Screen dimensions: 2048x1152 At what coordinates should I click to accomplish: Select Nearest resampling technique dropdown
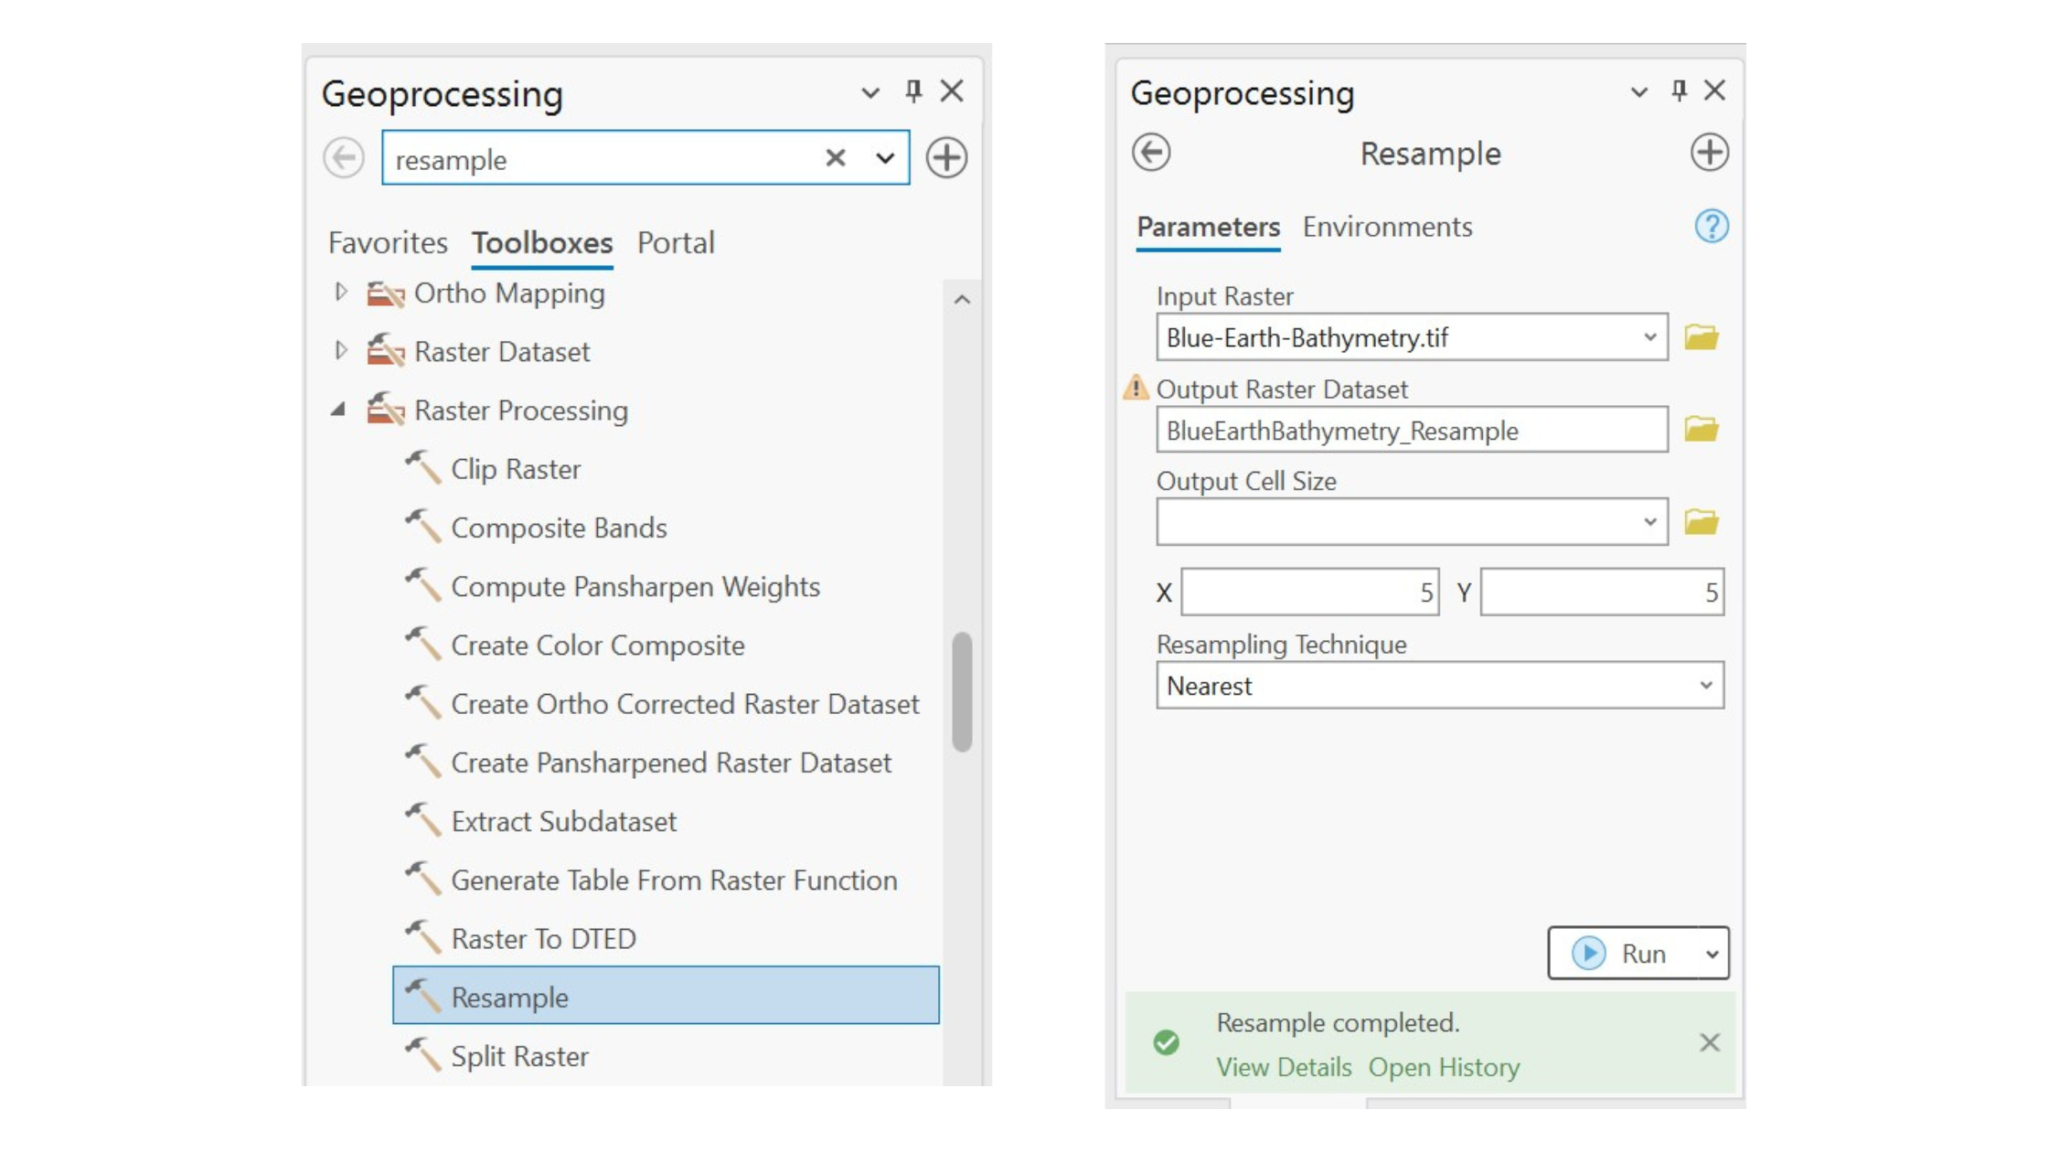(1439, 686)
